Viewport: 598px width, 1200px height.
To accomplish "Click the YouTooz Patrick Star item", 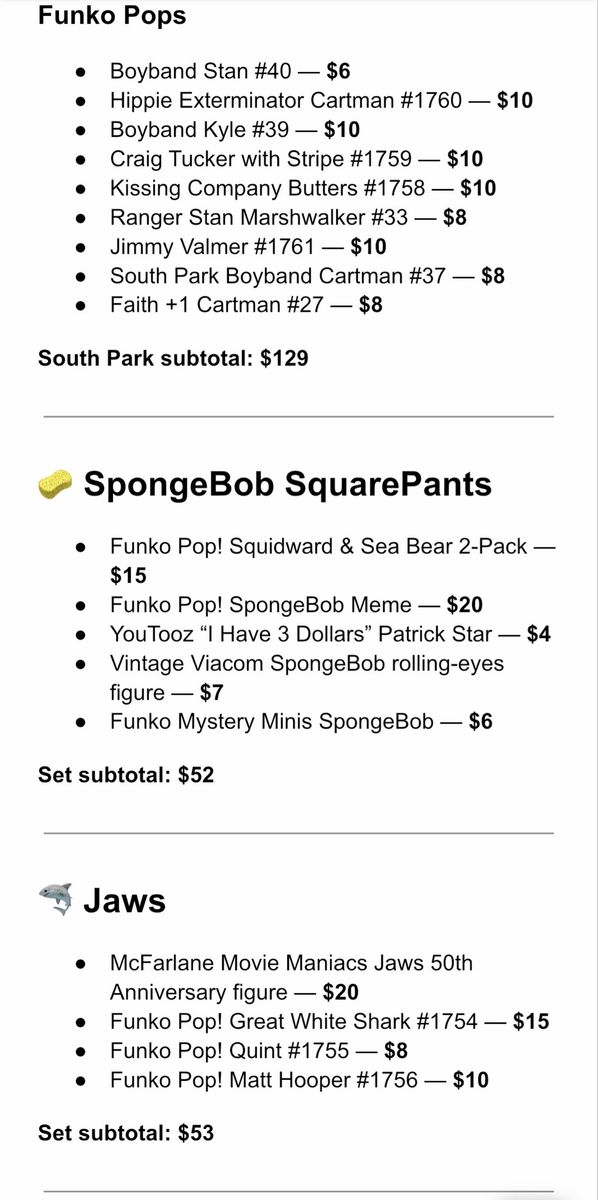I will click(x=330, y=633).
